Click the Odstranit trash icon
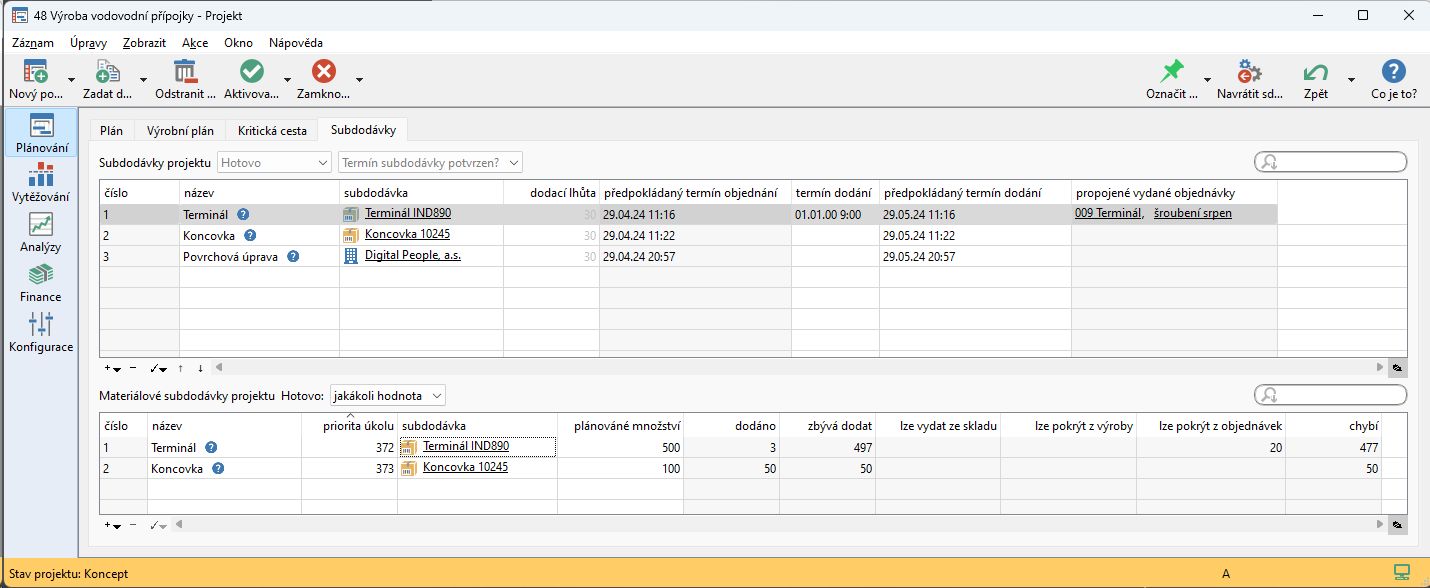Screen dimensions: 1430x588 [x=185, y=72]
